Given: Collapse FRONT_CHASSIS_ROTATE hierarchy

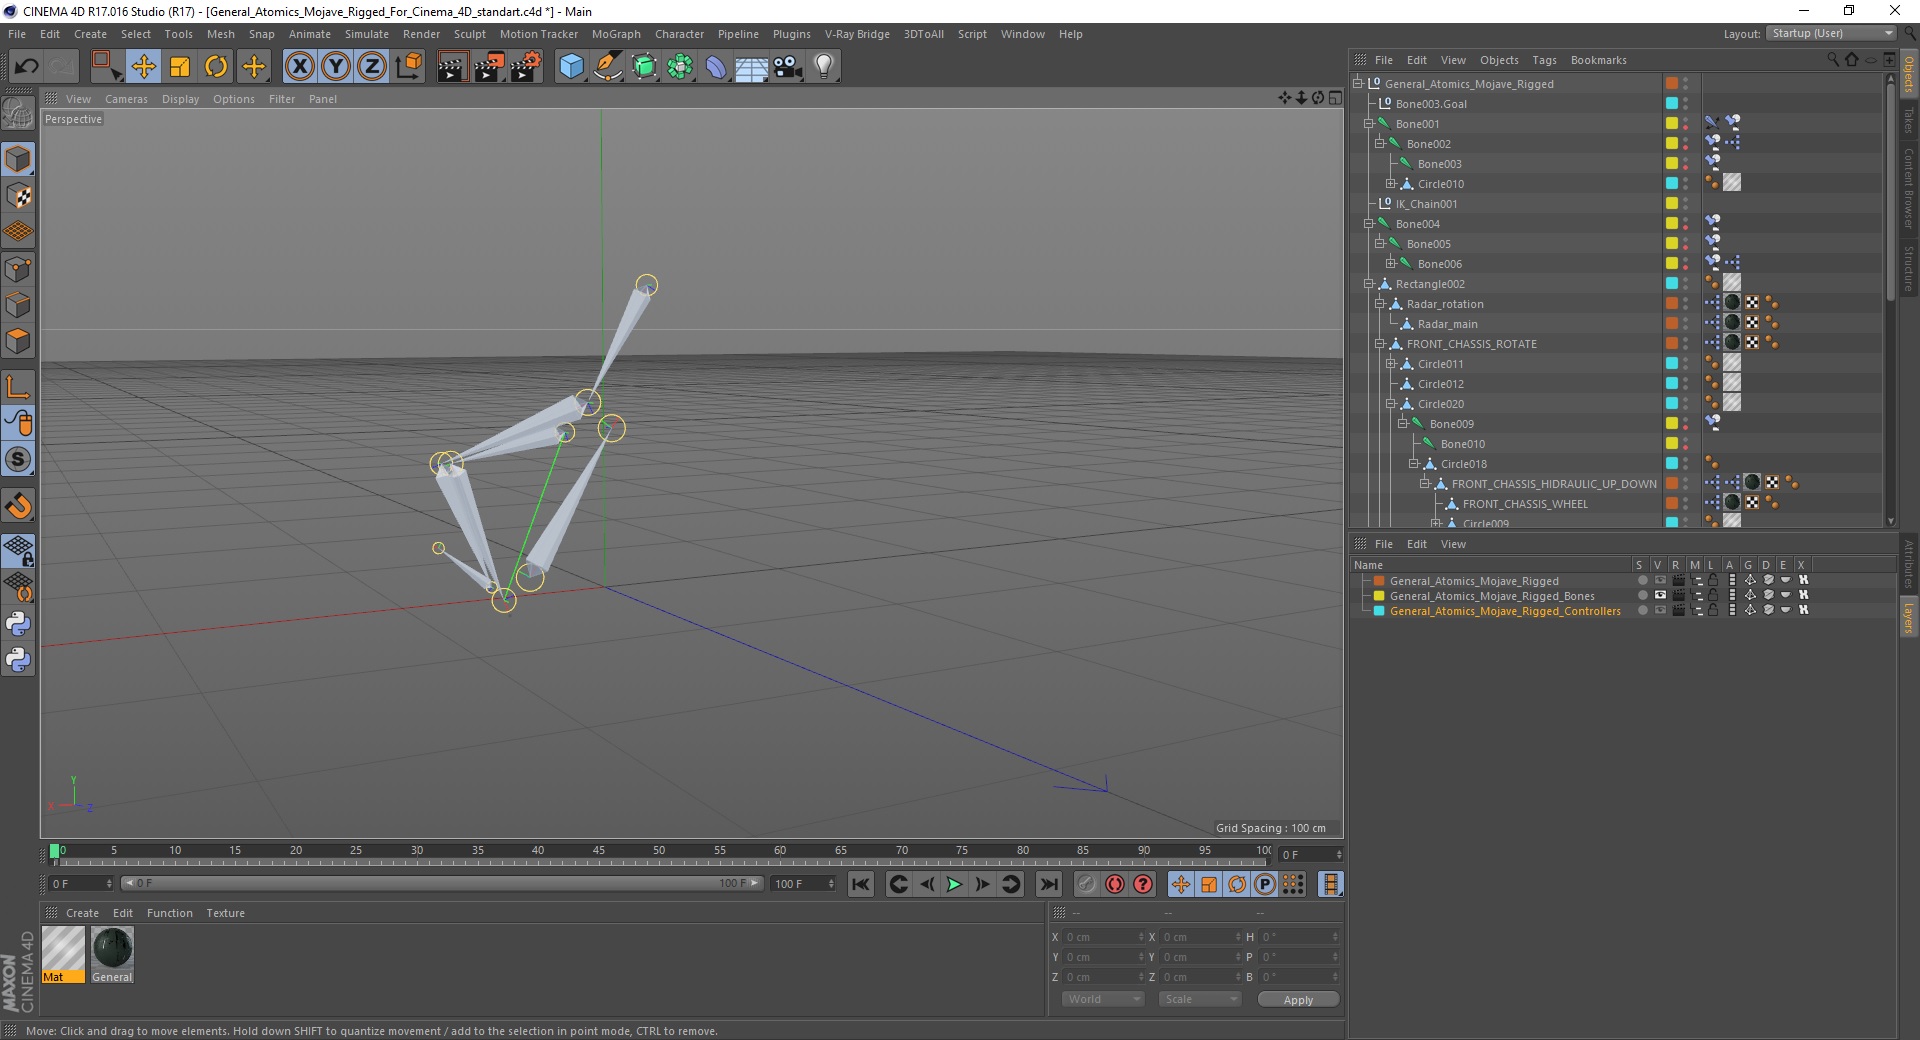Looking at the screenshot, I should pyautogui.click(x=1380, y=344).
